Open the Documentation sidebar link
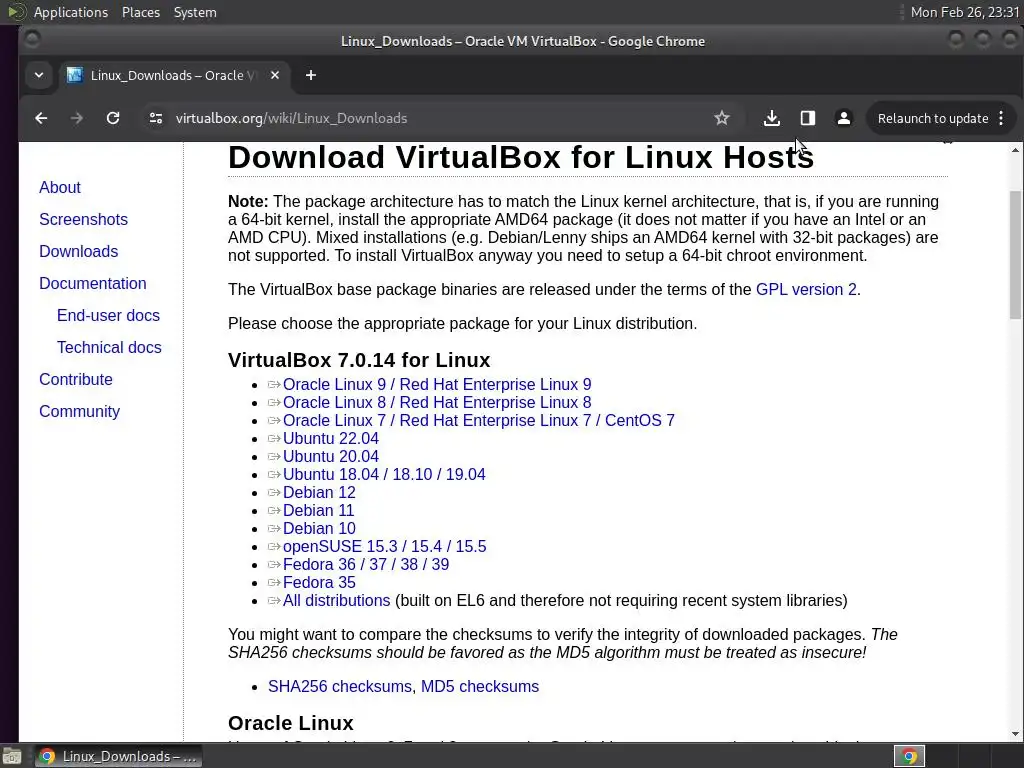 [93, 283]
